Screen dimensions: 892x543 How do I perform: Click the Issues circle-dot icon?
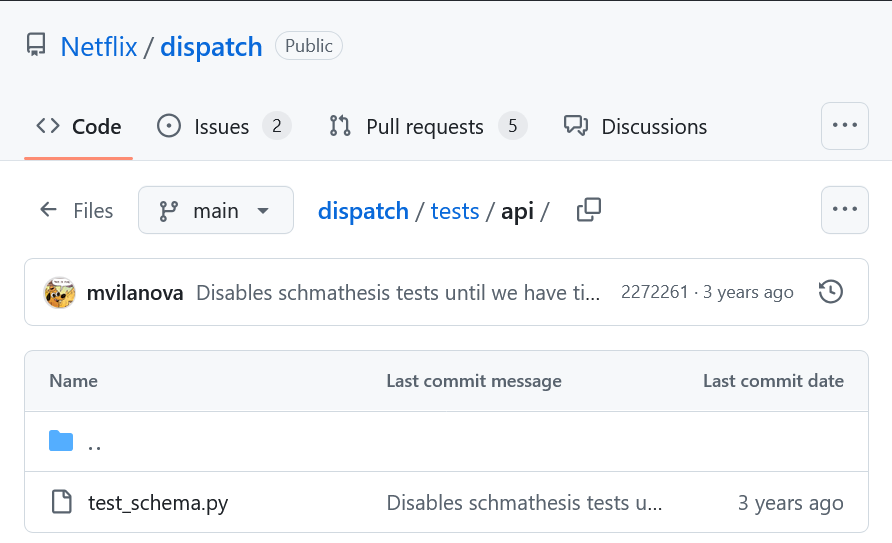tap(169, 126)
